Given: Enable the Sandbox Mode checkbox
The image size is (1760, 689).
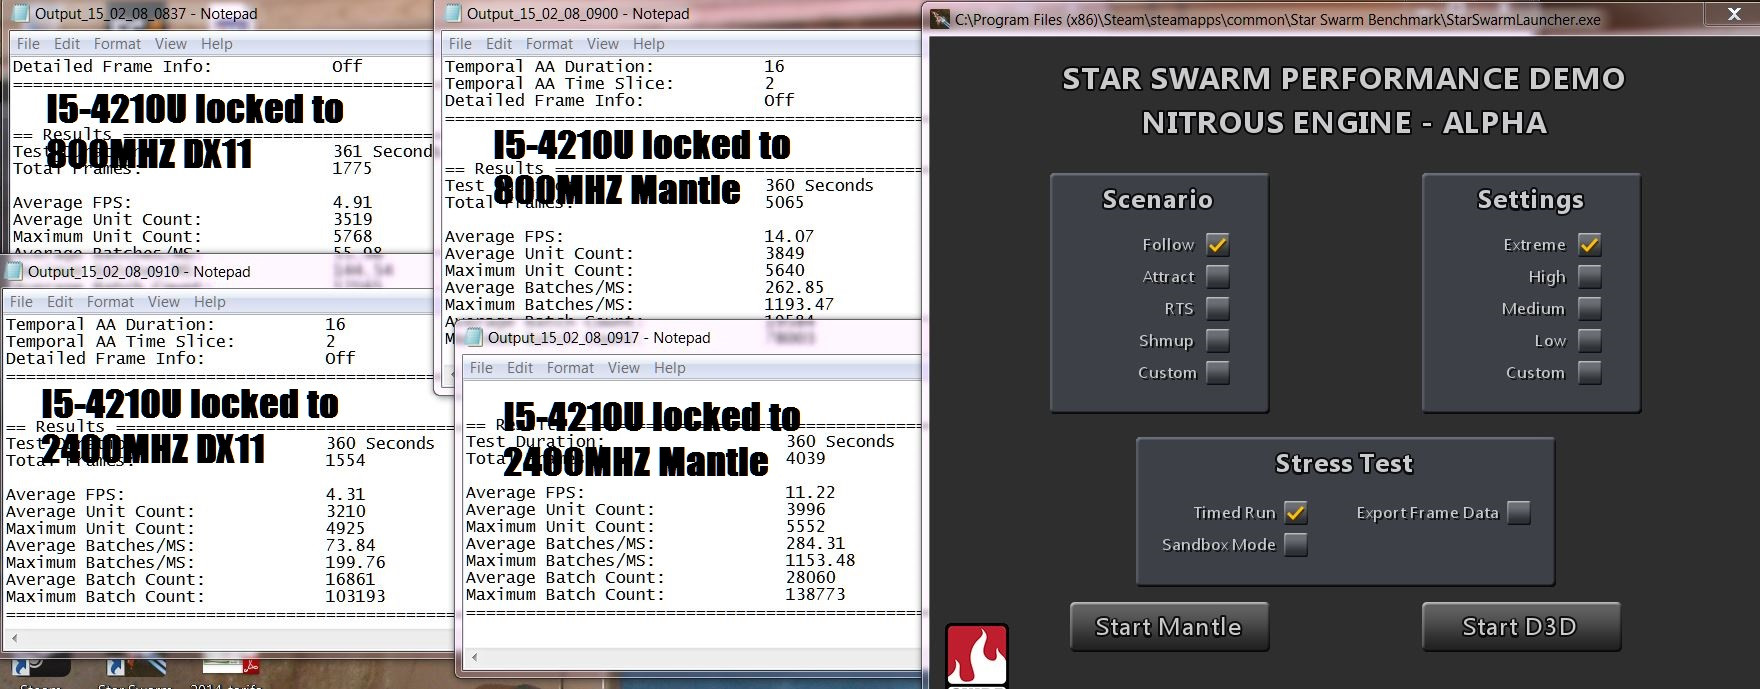Looking at the screenshot, I should pos(1295,545).
